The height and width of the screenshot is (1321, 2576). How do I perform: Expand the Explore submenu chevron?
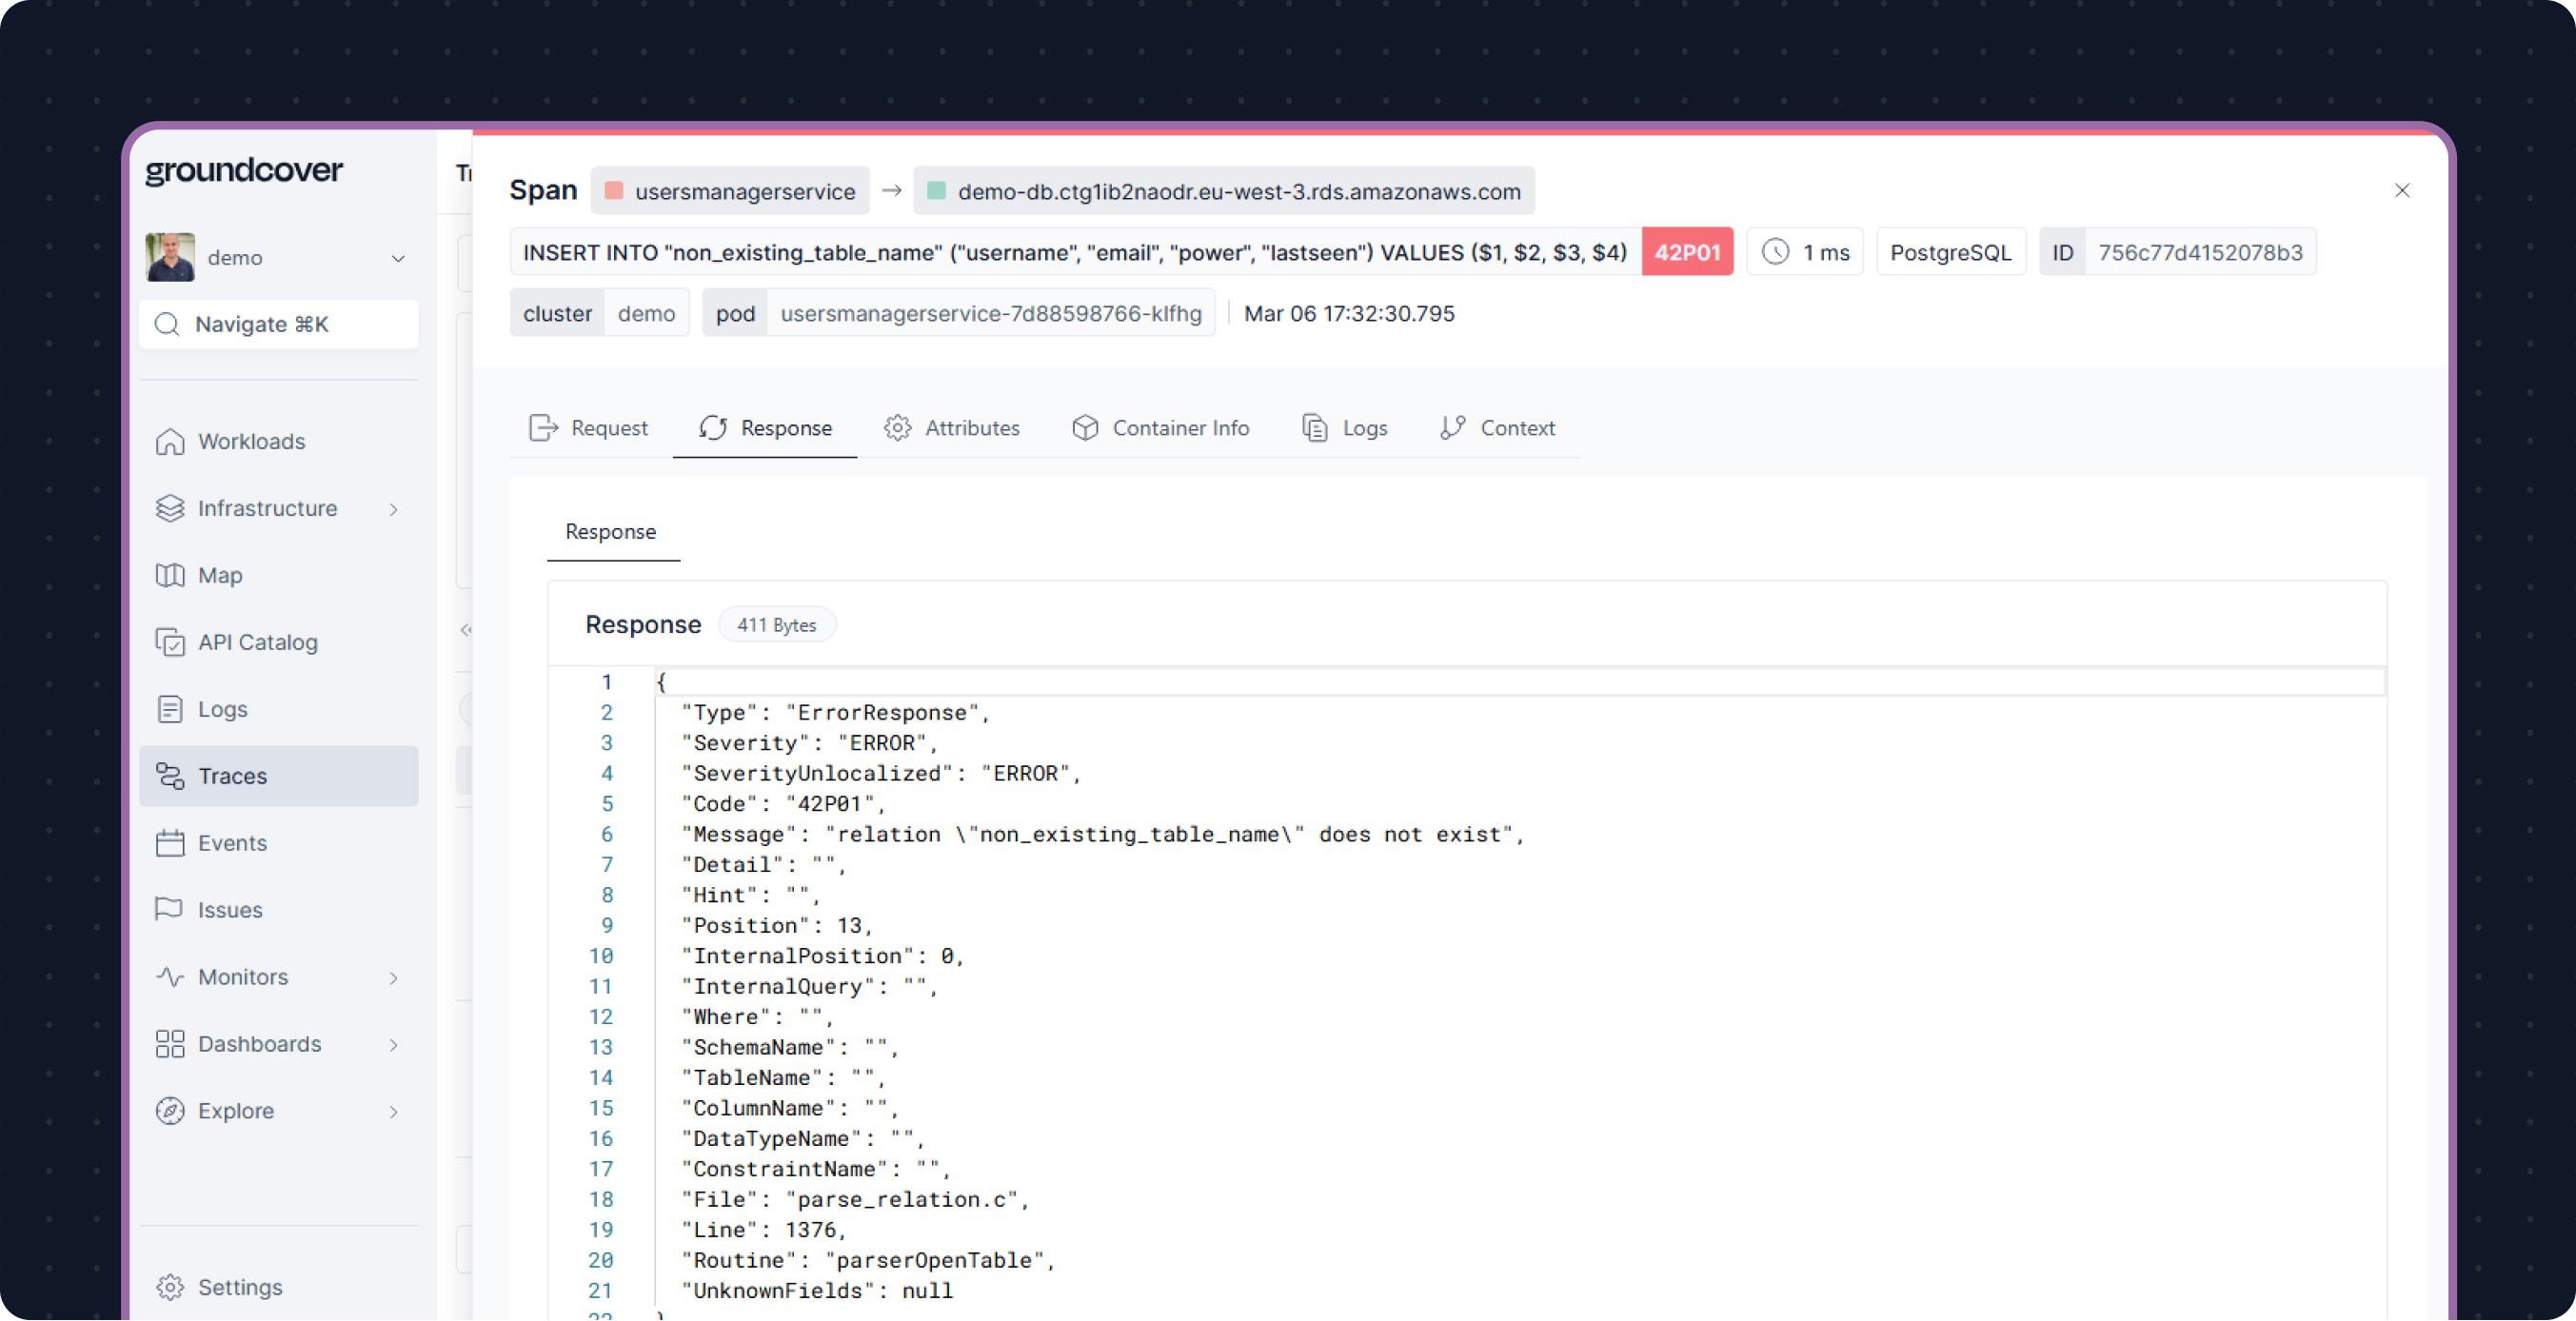(x=394, y=1111)
